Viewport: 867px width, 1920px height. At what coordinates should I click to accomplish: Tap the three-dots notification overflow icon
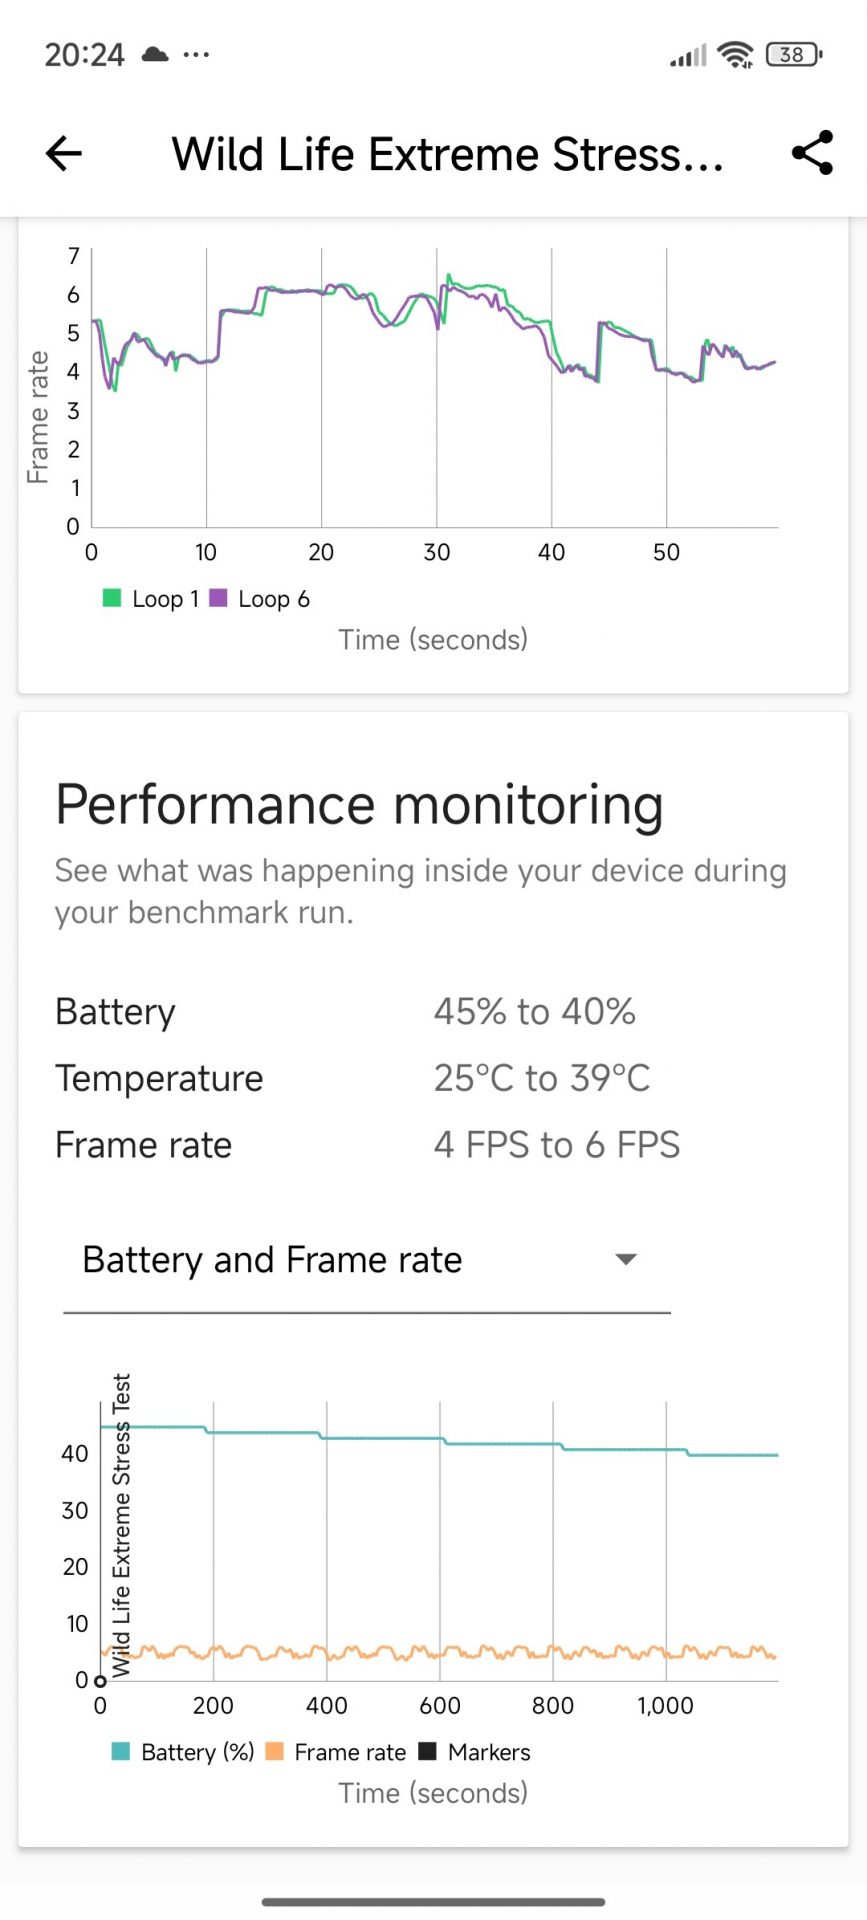197,54
